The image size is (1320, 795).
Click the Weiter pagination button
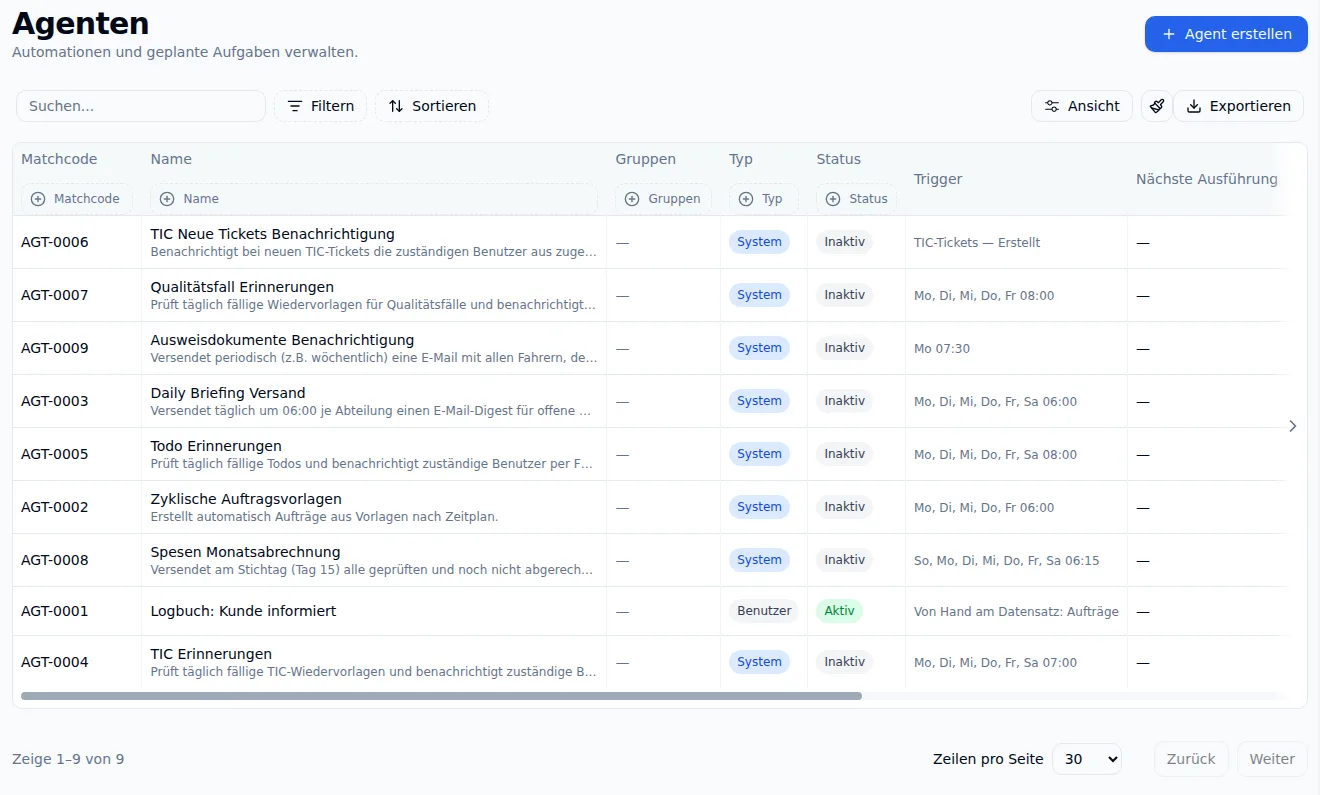(x=1272, y=759)
